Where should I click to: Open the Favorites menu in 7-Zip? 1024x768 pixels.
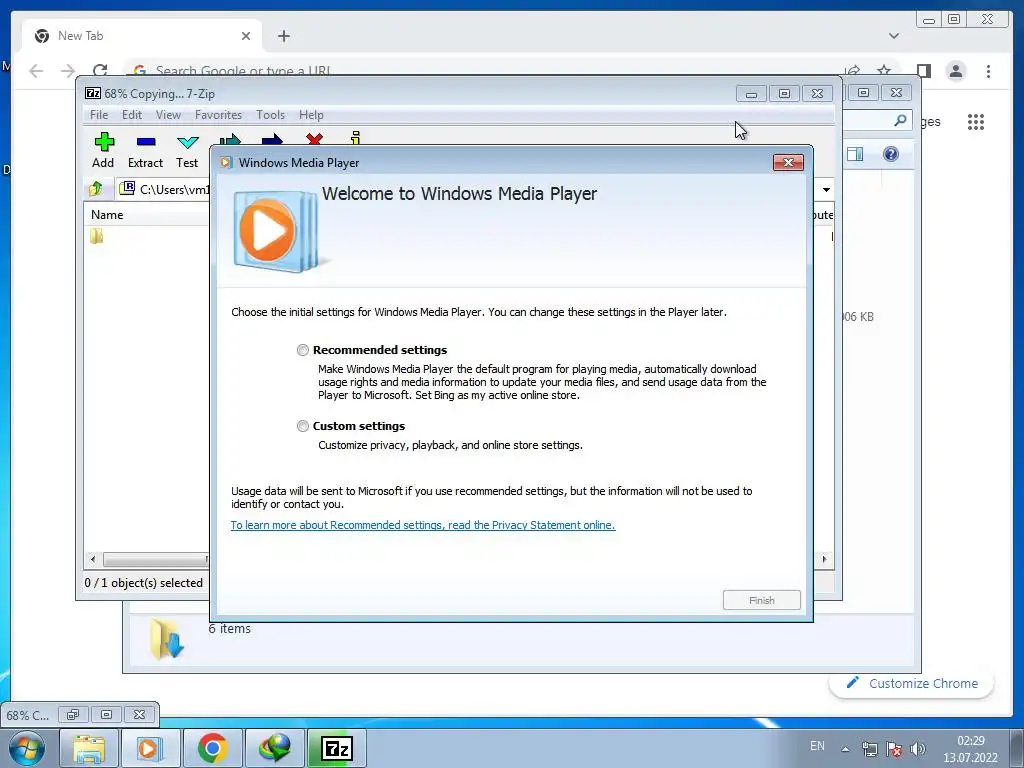click(218, 115)
